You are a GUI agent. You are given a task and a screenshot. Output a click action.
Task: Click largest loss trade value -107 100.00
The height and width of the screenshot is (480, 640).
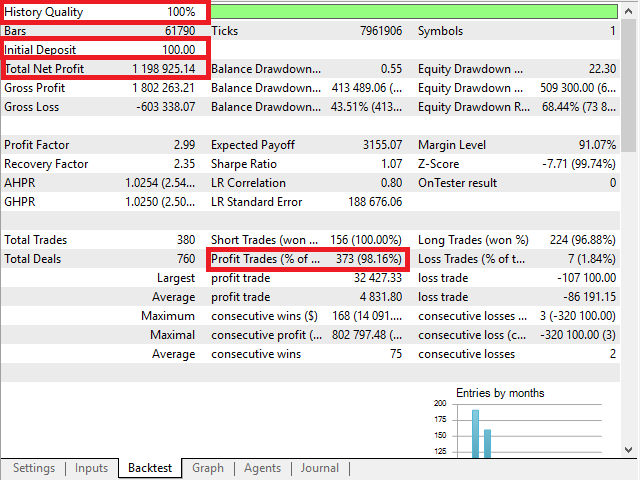click(x=587, y=278)
